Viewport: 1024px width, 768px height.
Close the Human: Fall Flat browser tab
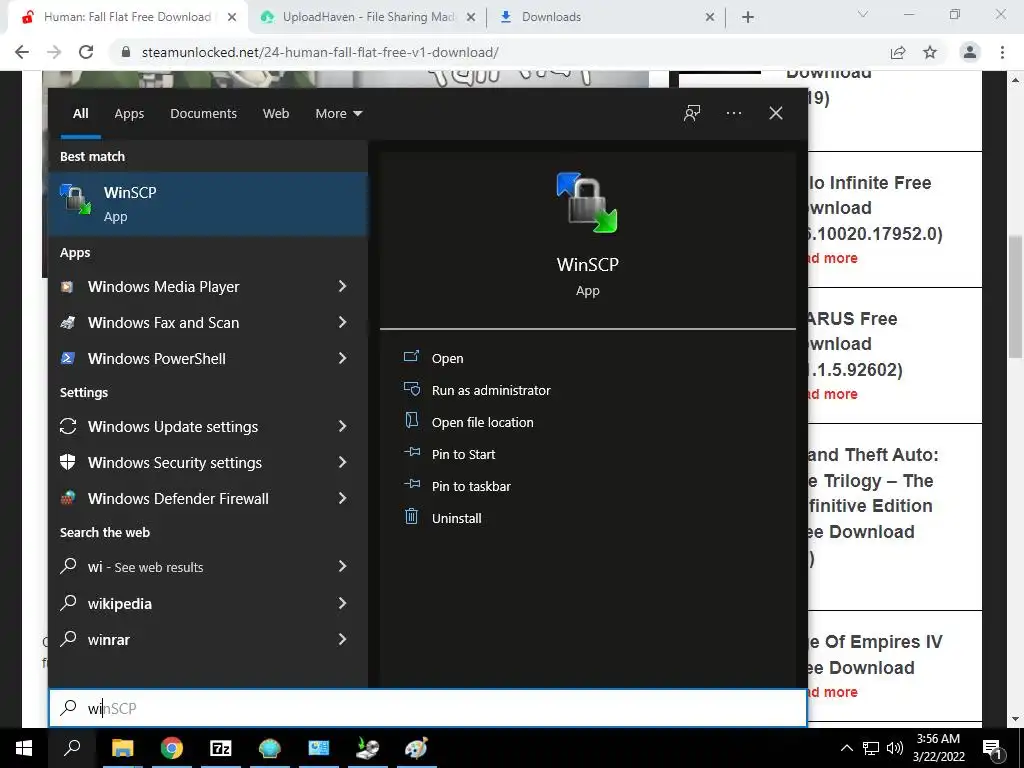[x=231, y=17]
